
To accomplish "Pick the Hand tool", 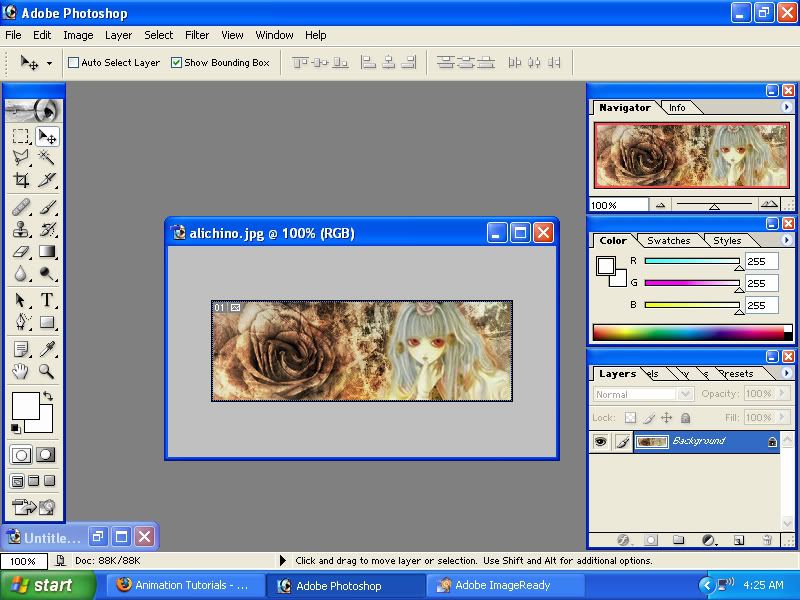I will click(20, 371).
